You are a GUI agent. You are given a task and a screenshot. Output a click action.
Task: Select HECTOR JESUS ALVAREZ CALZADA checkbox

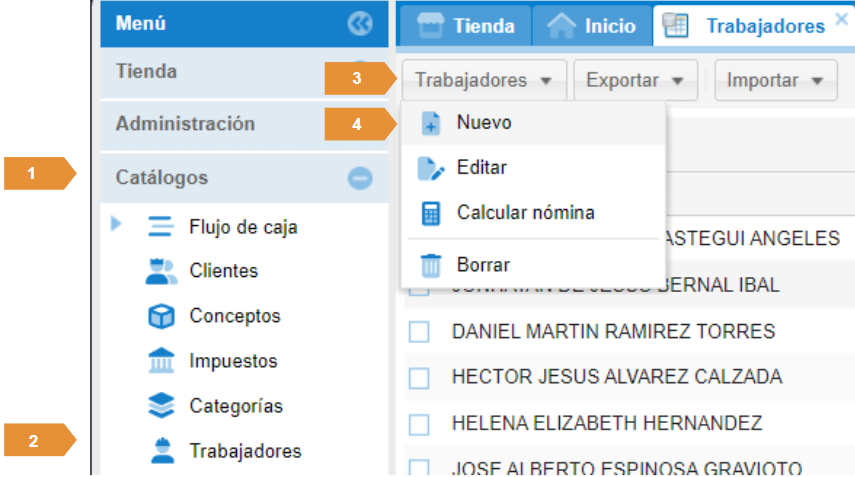pyautogui.click(x=419, y=378)
